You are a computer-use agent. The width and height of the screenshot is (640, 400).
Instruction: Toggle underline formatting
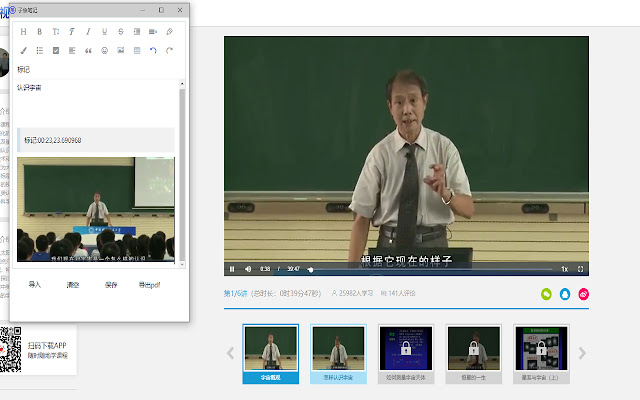pyautogui.click(x=104, y=31)
